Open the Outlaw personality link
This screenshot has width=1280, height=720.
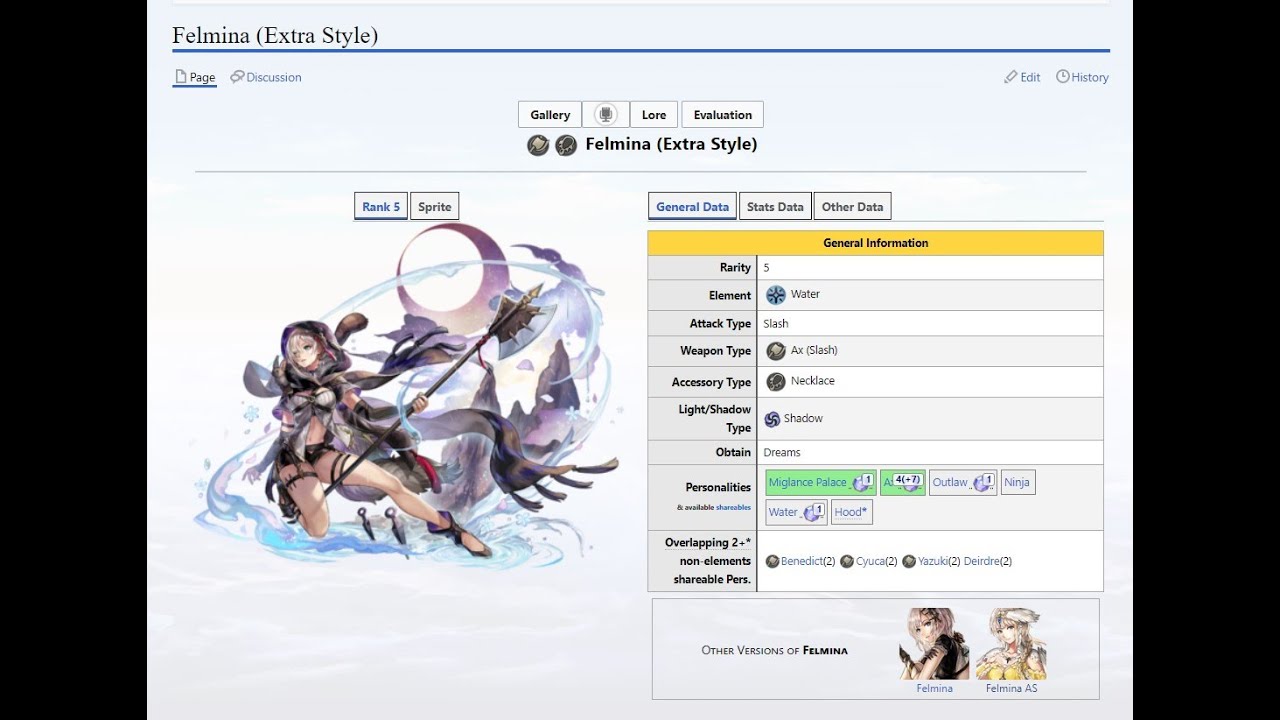[950, 482]
